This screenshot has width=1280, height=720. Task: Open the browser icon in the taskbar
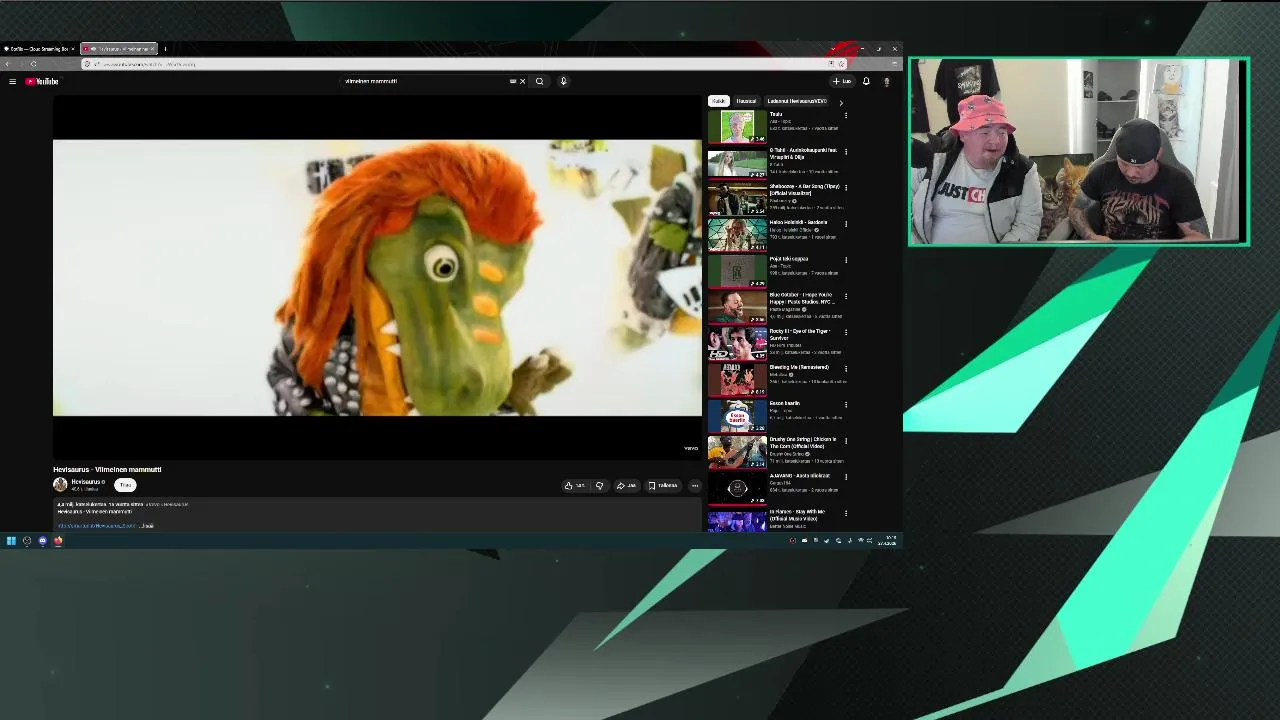[58, 540]
